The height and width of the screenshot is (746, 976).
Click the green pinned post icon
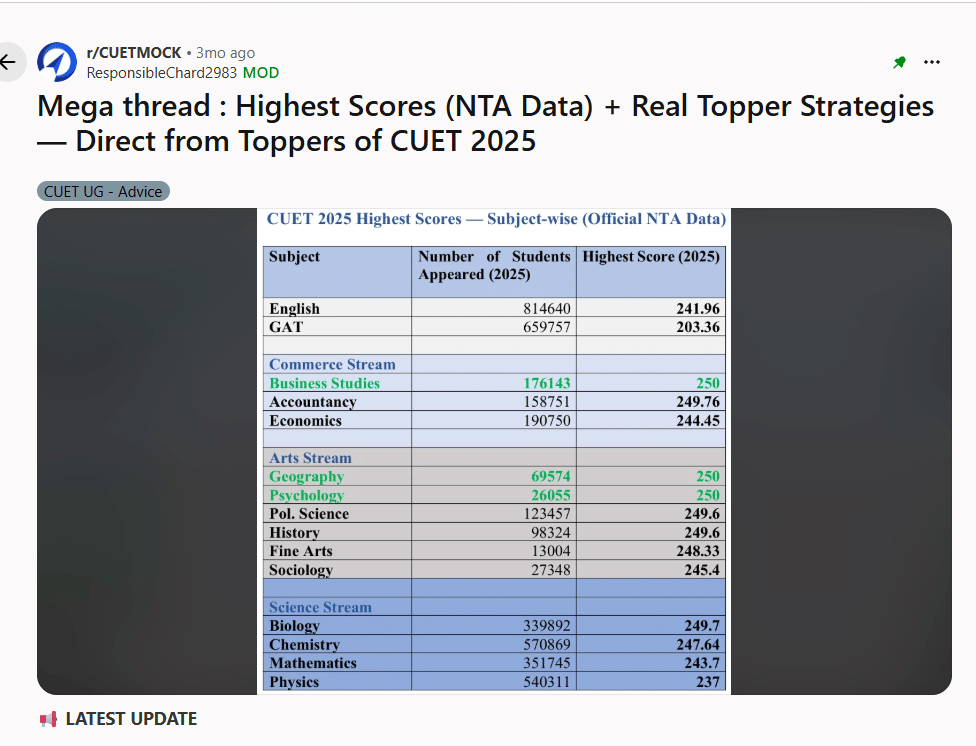(899, 62)
